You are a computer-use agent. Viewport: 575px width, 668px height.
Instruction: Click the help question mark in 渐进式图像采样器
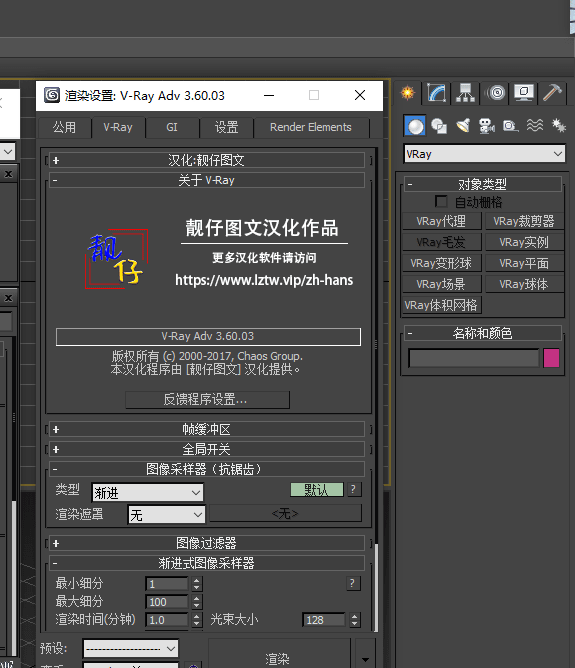pyautogui.click(x=352, y=583)
